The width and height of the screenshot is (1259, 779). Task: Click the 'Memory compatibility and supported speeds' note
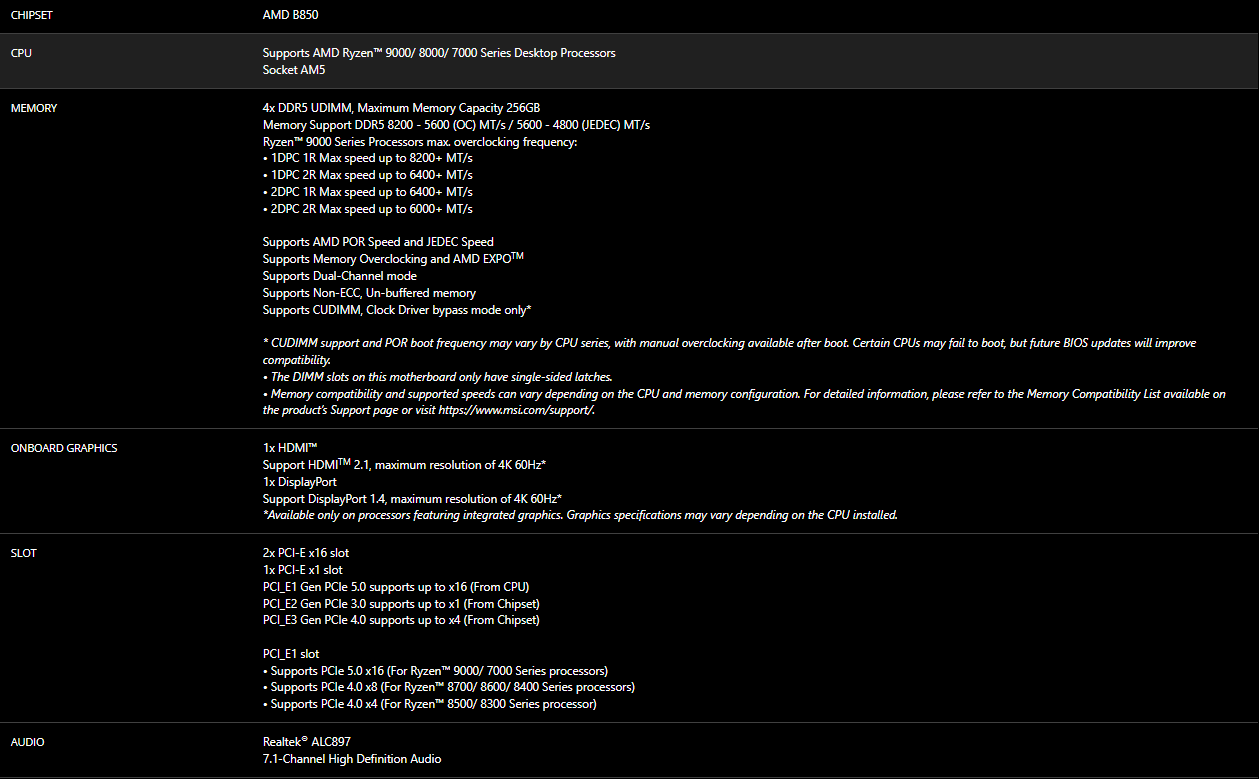tap(744, 402)
